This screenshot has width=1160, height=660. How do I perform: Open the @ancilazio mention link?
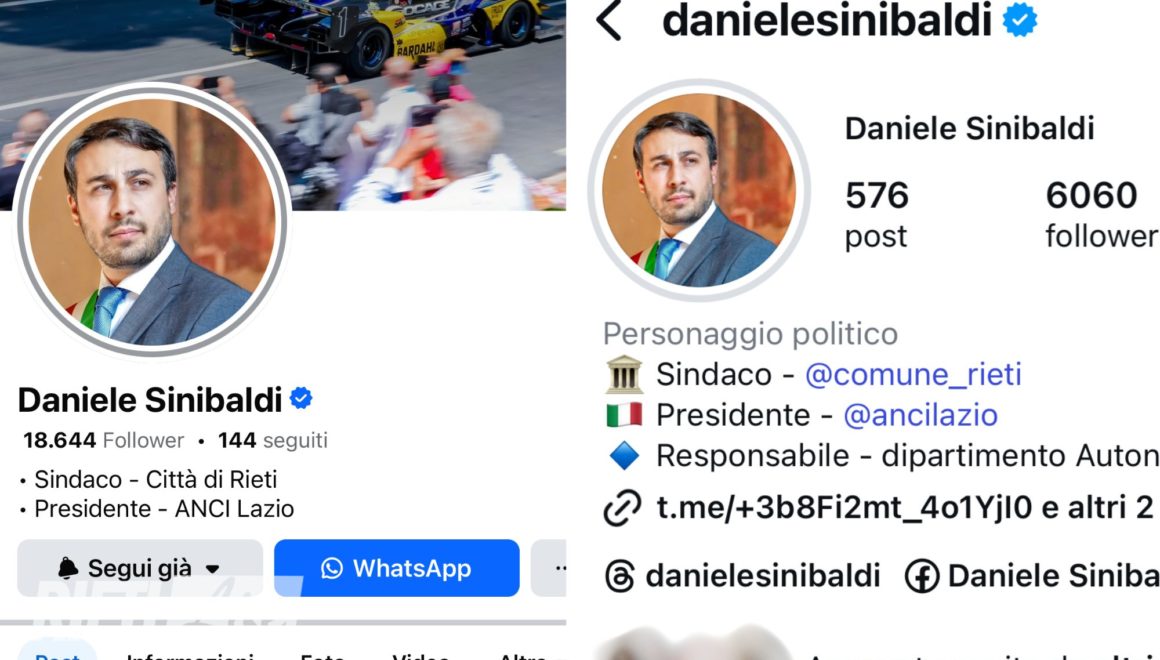[920, 415]
